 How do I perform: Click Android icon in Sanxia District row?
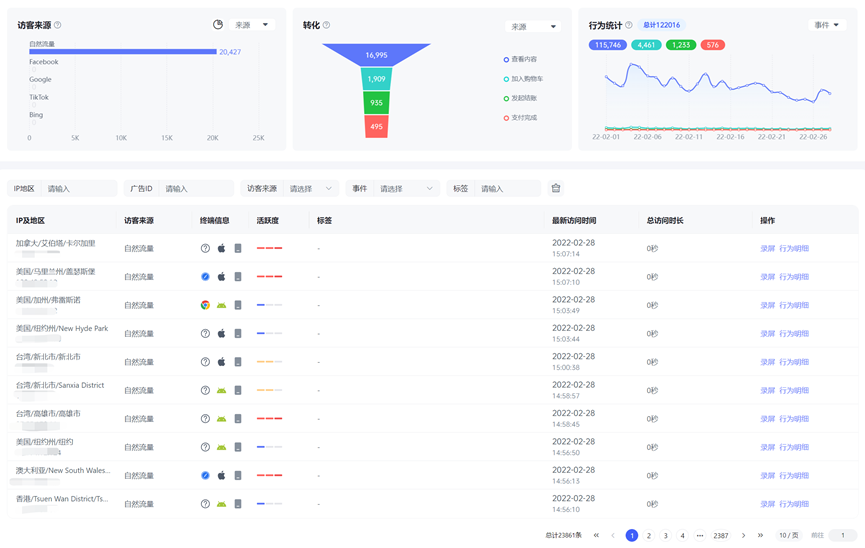point(221,390)
